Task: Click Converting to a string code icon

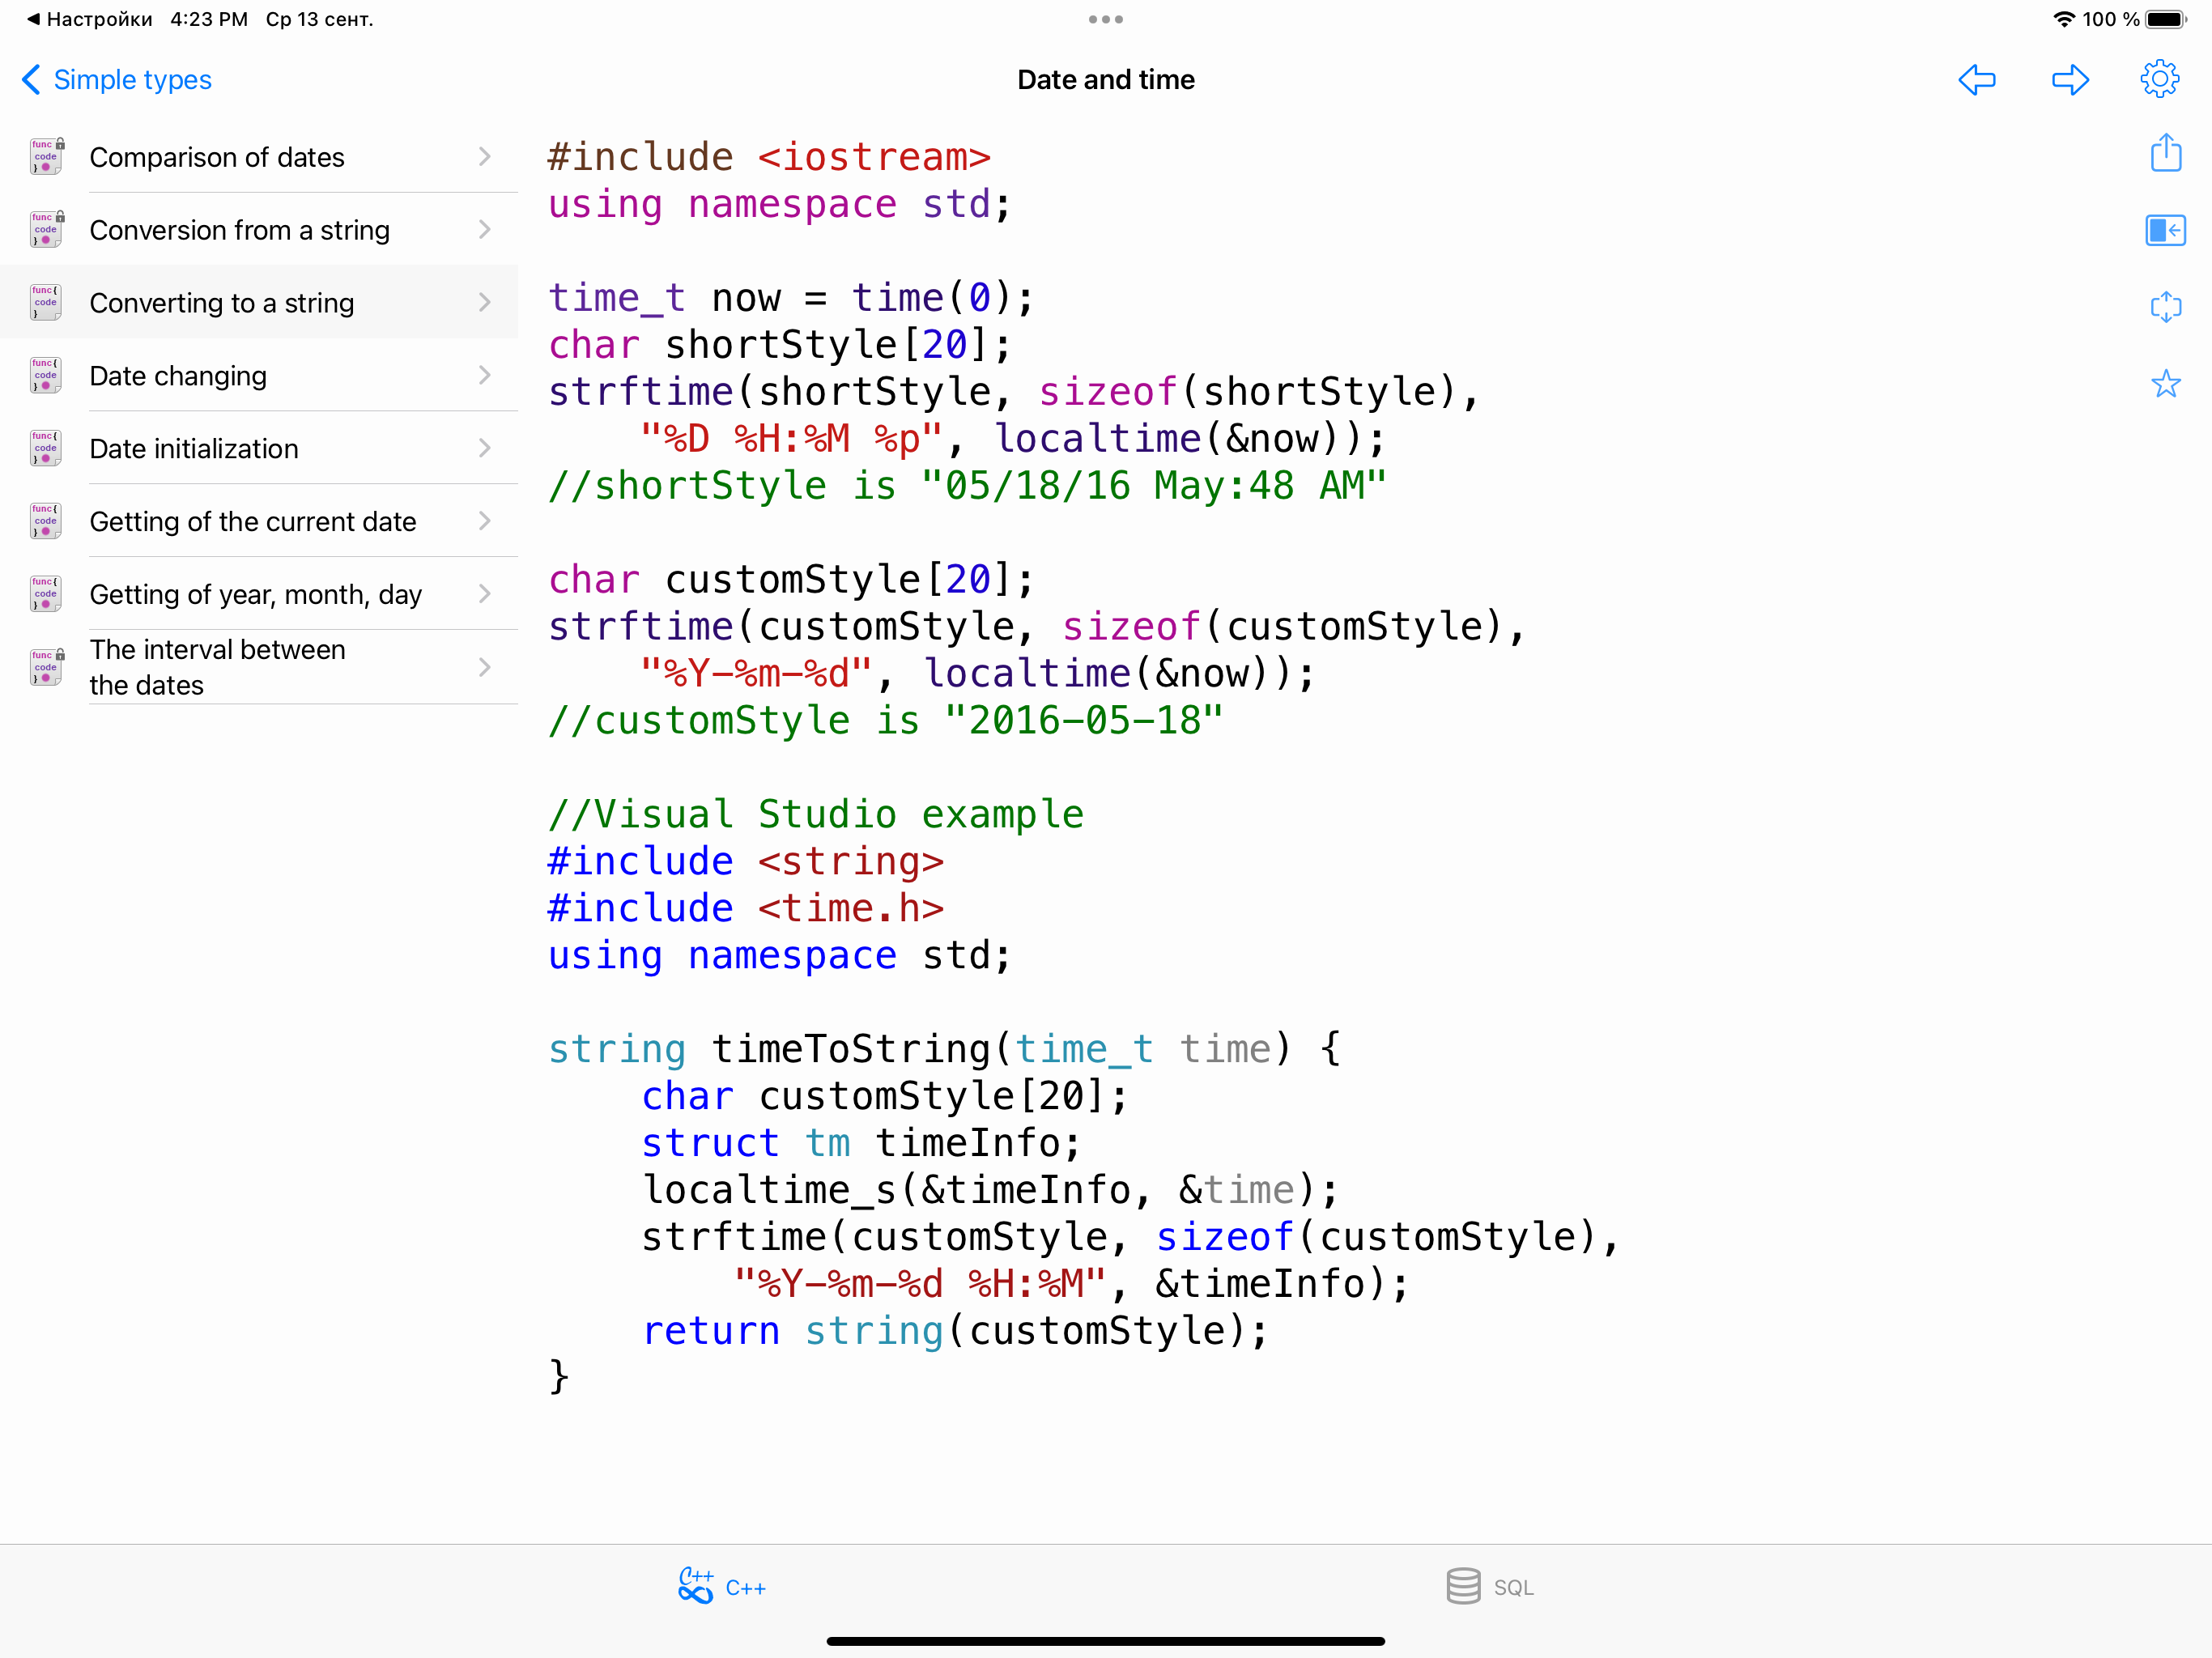Action: [46, 302]
